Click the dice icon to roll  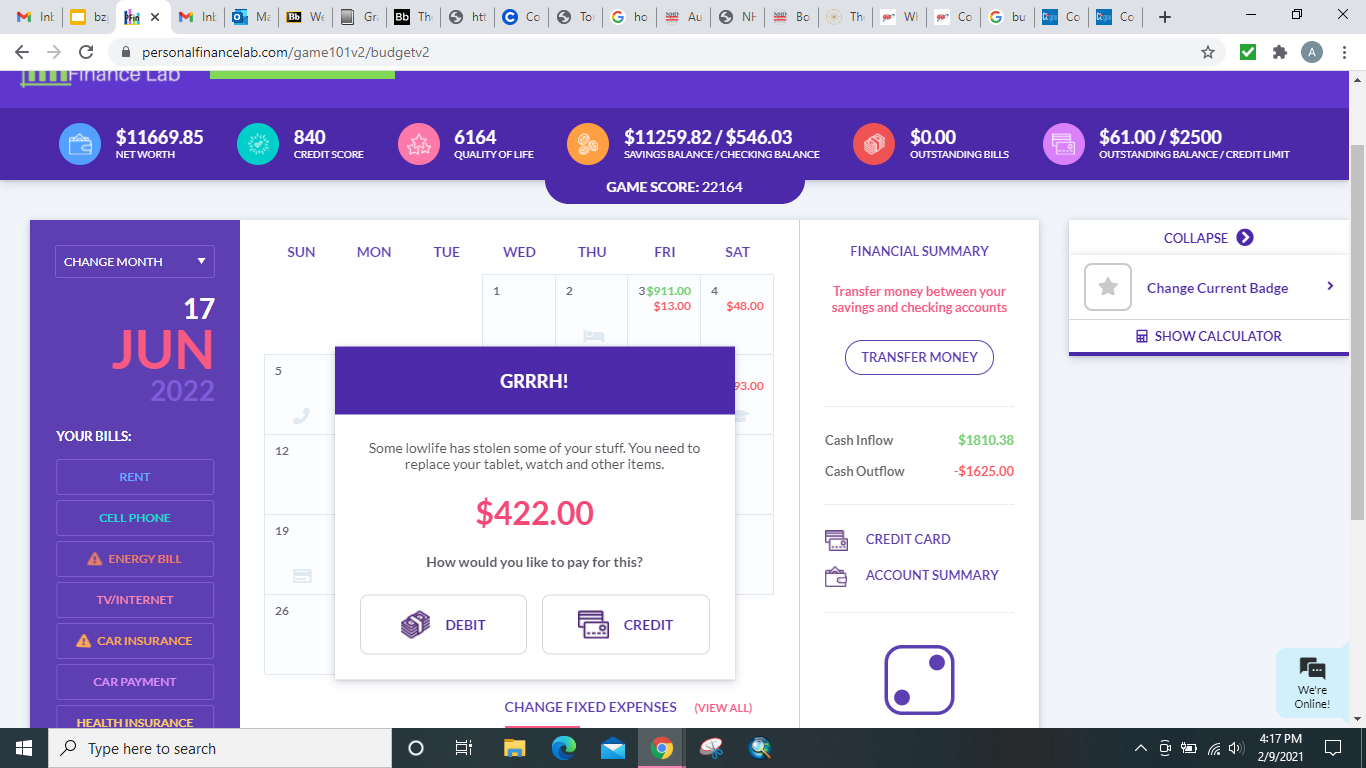[x=918, y=678]
